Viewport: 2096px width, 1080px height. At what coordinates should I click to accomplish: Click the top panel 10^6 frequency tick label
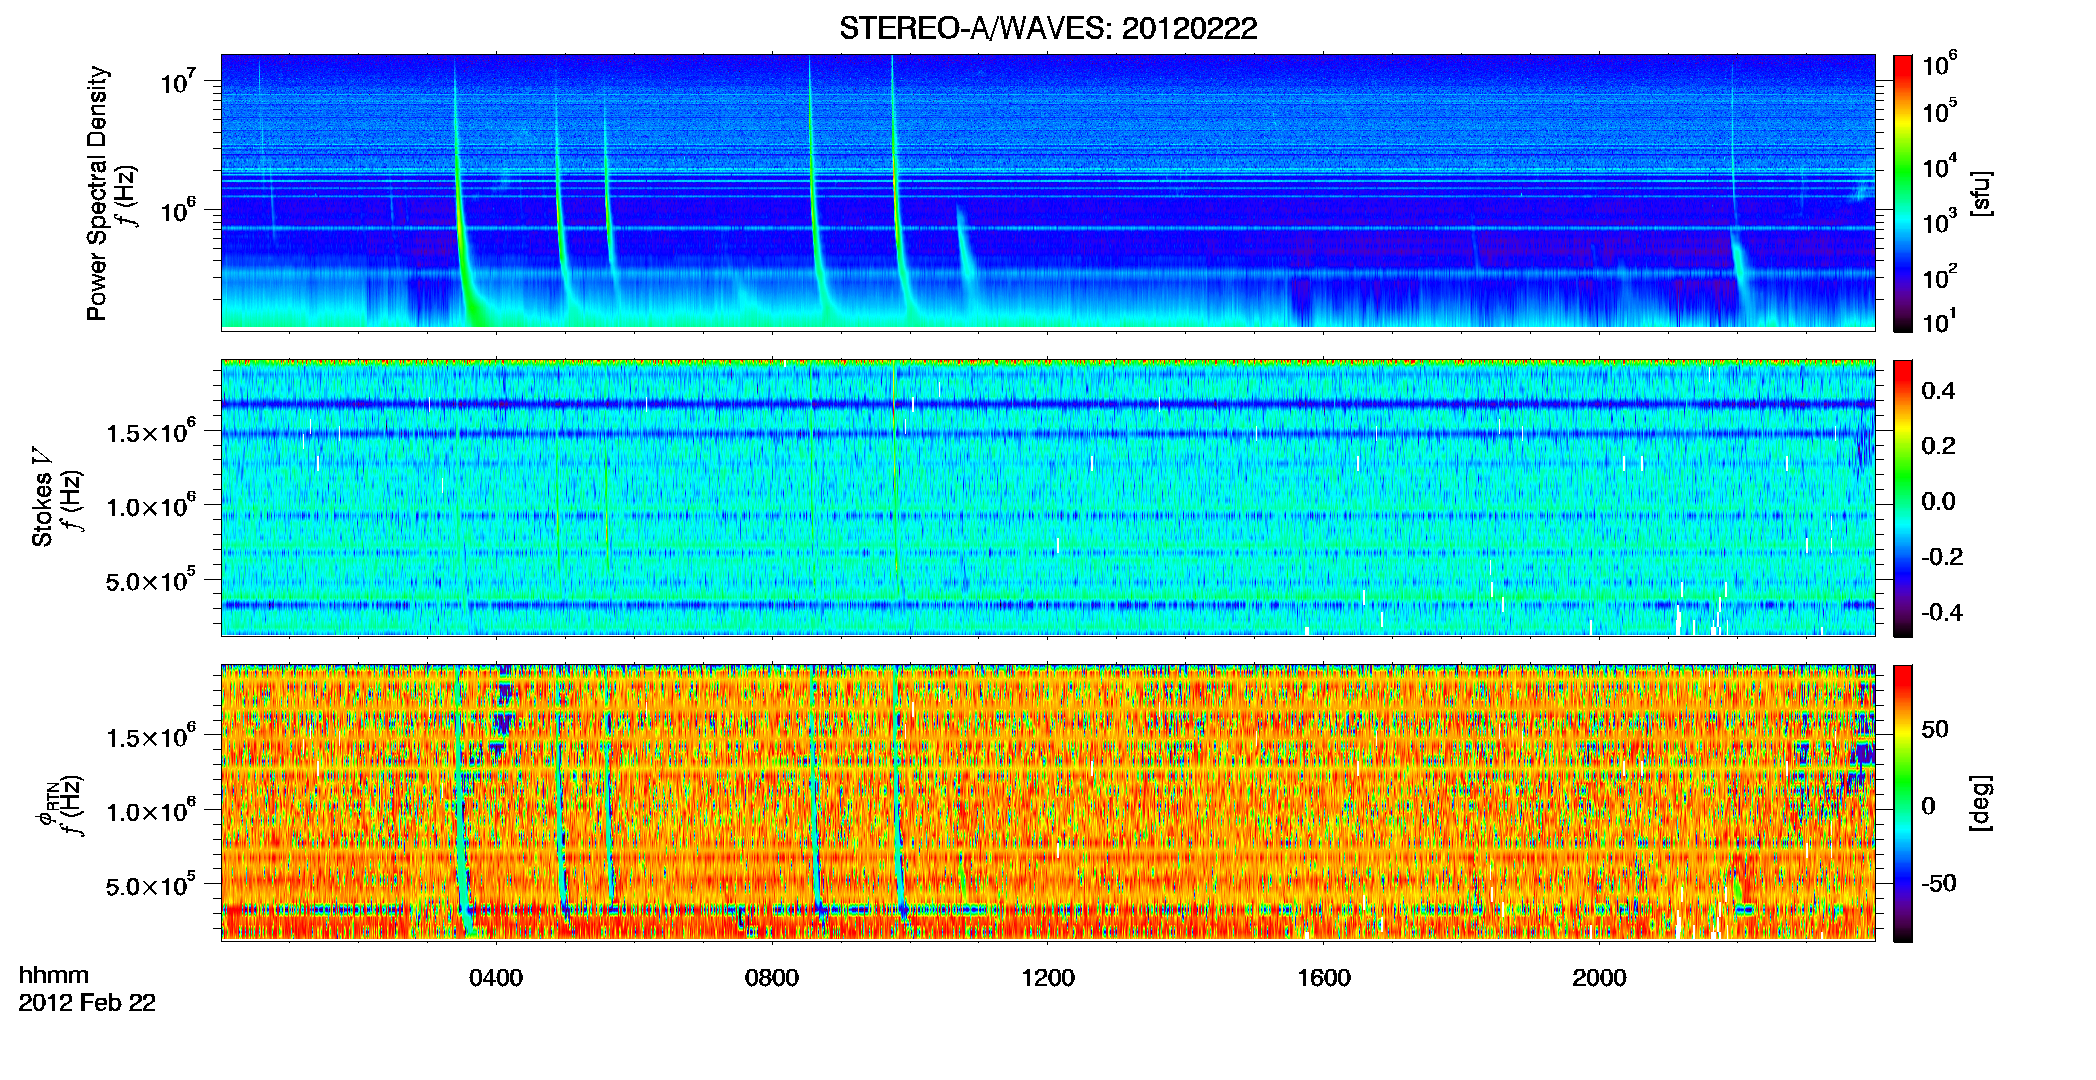(178, 210)
